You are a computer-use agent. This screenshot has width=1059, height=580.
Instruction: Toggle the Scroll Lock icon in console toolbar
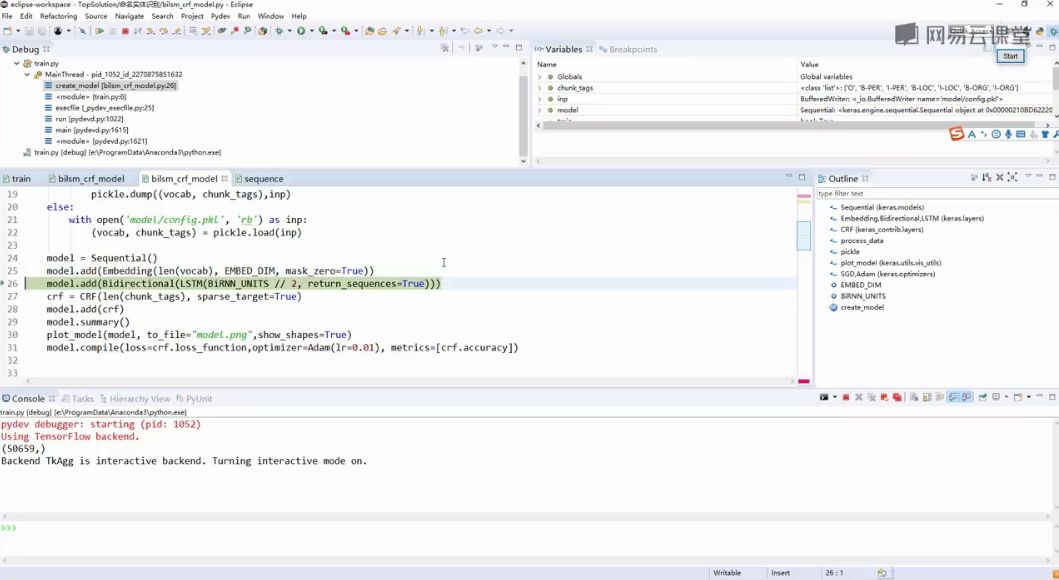pos(927,397)
